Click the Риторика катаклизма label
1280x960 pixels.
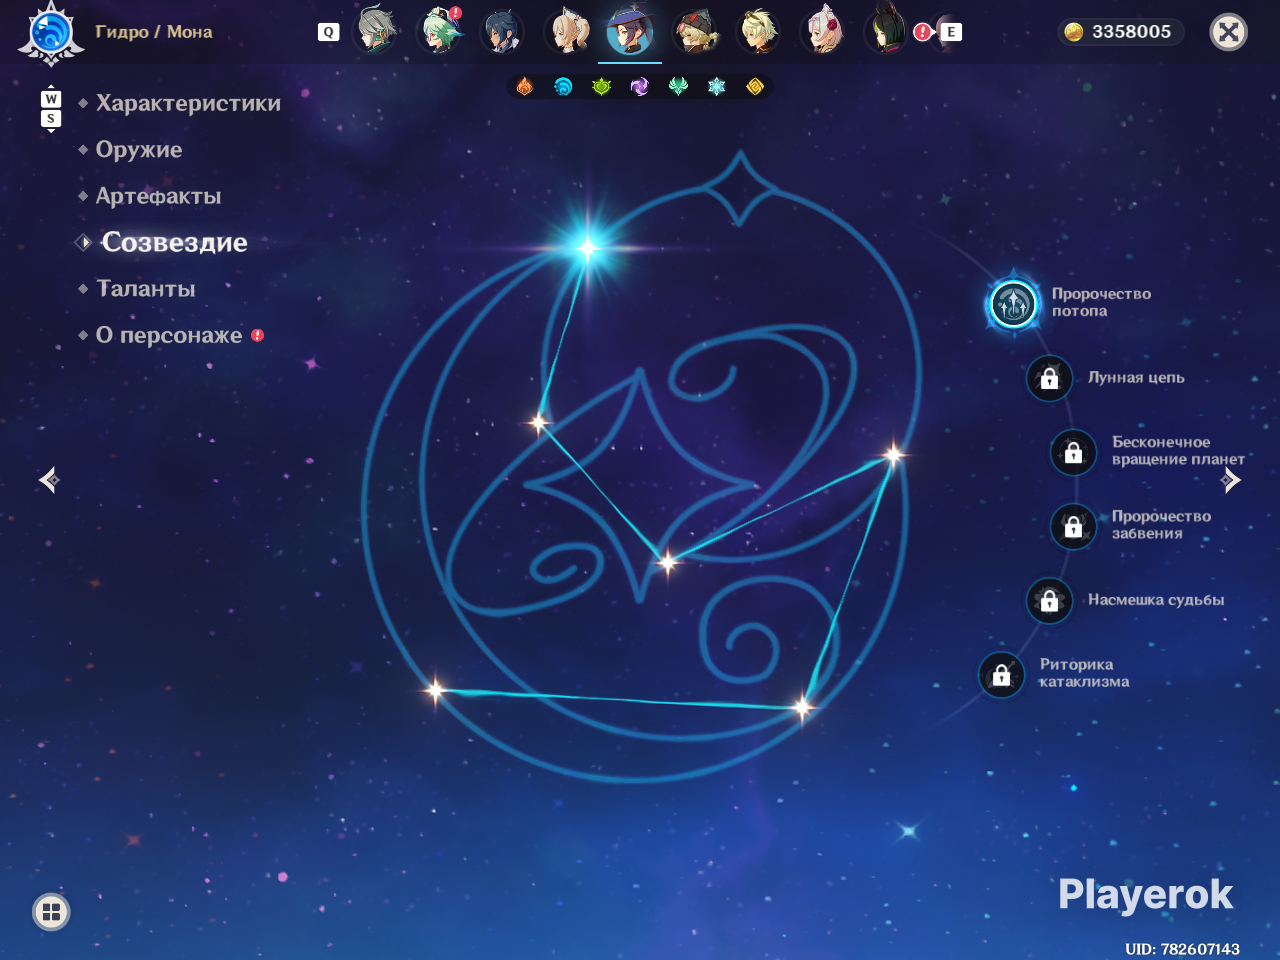coord(1084,673)
